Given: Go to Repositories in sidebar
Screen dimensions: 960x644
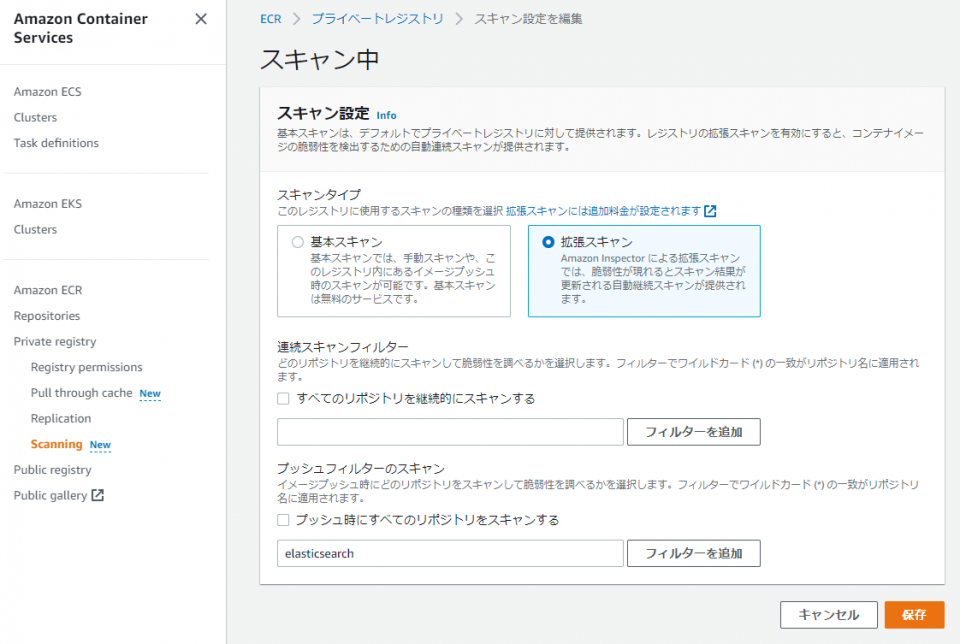Looking at the screenshot, I should pos(47,316).
